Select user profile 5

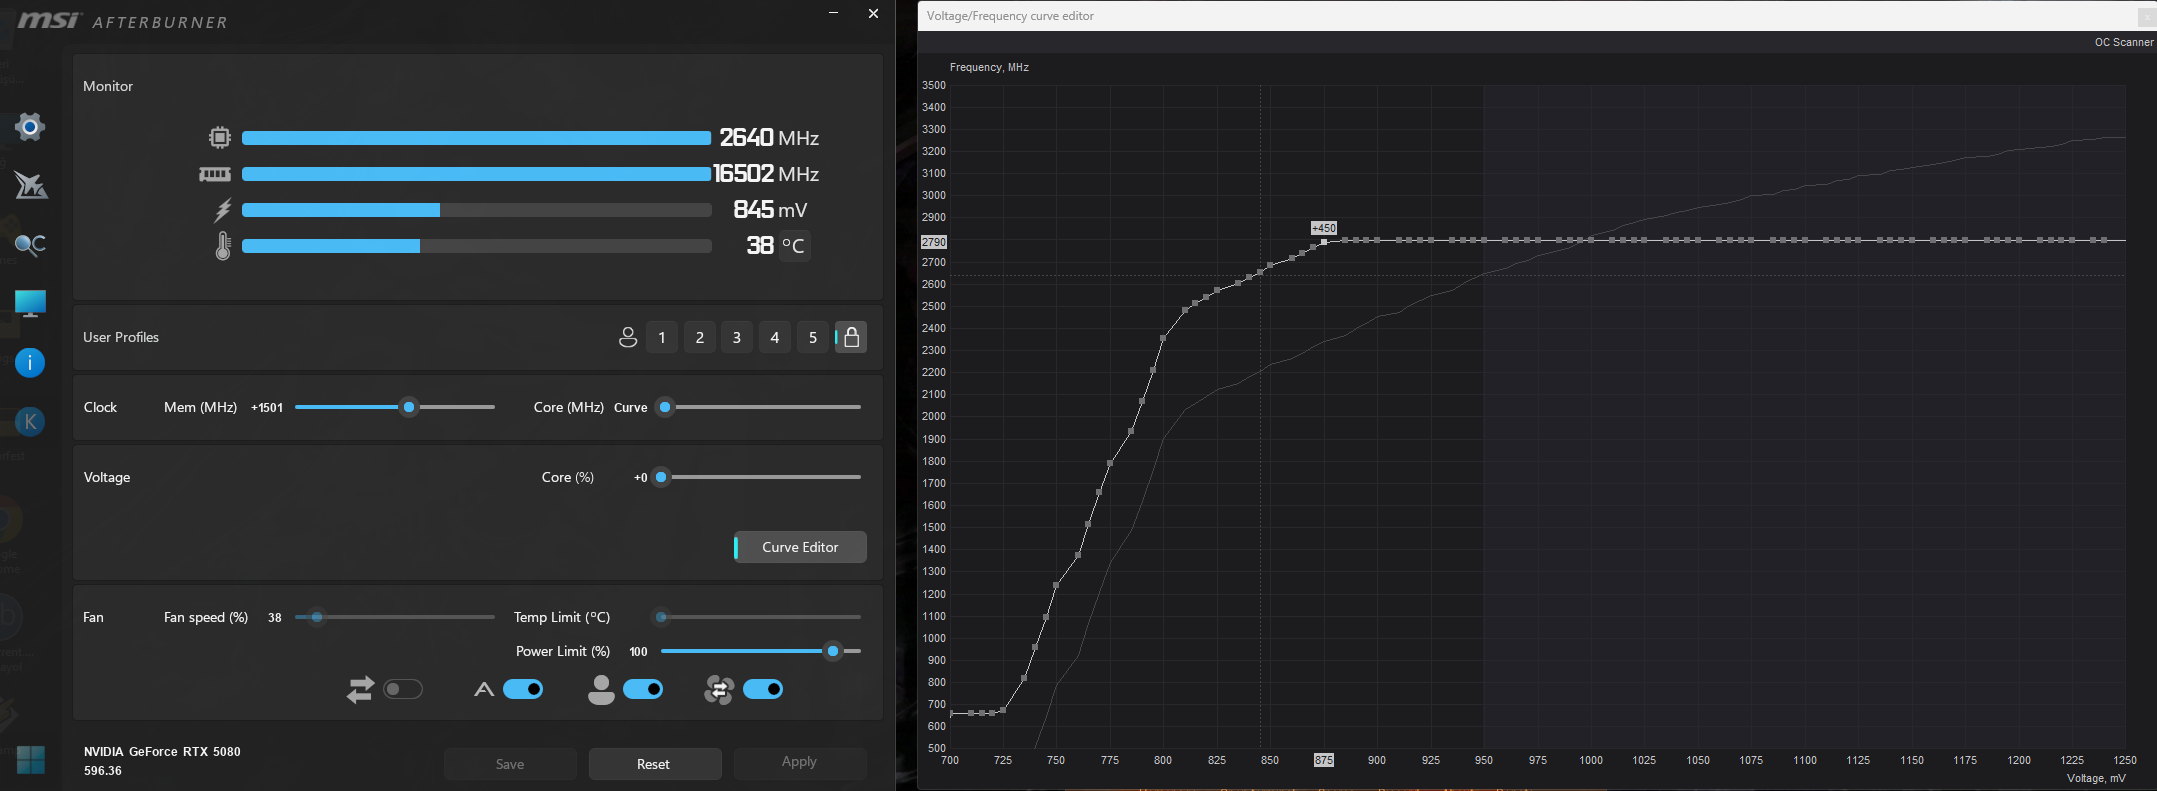(813, 337)
